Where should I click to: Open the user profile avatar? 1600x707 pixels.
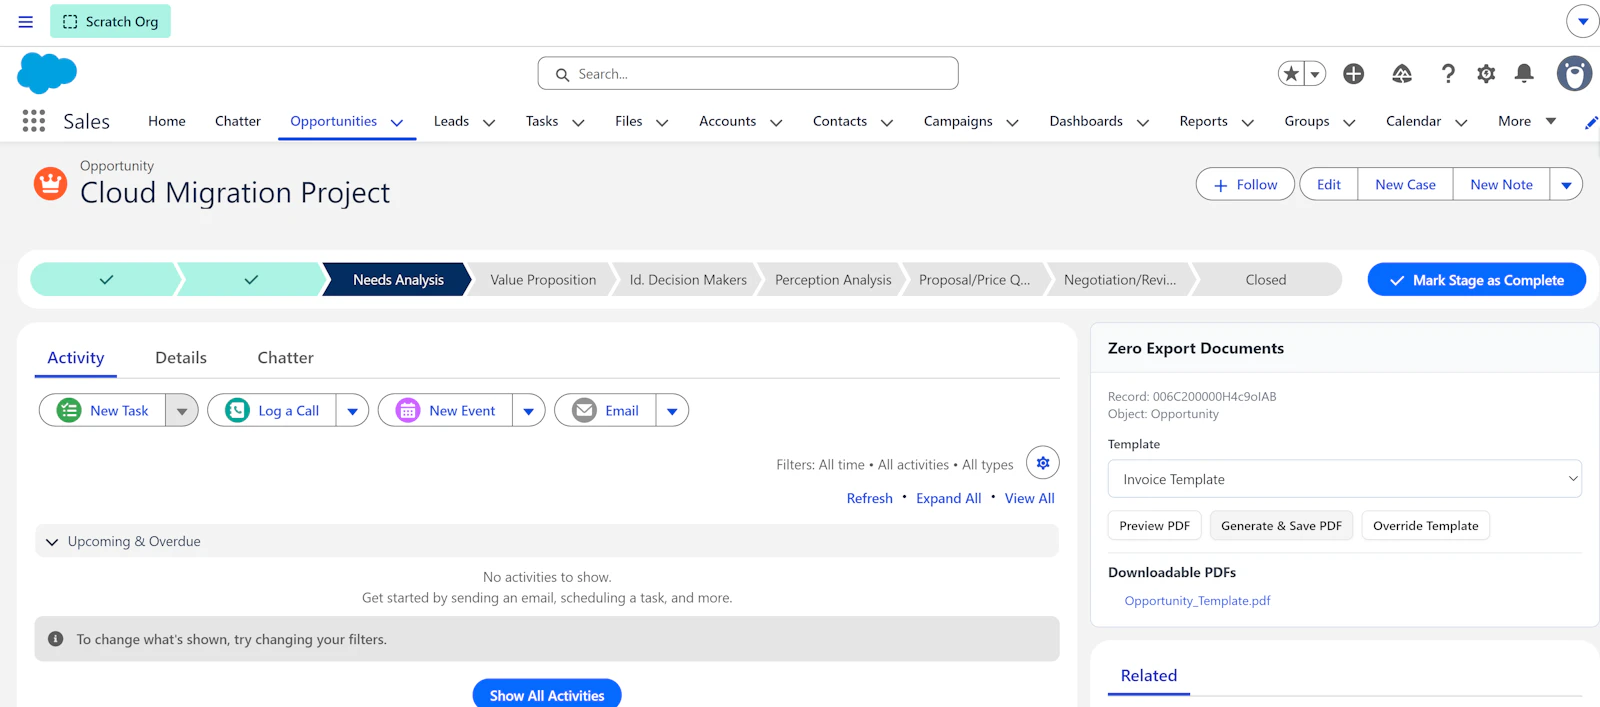(1574, 73)
